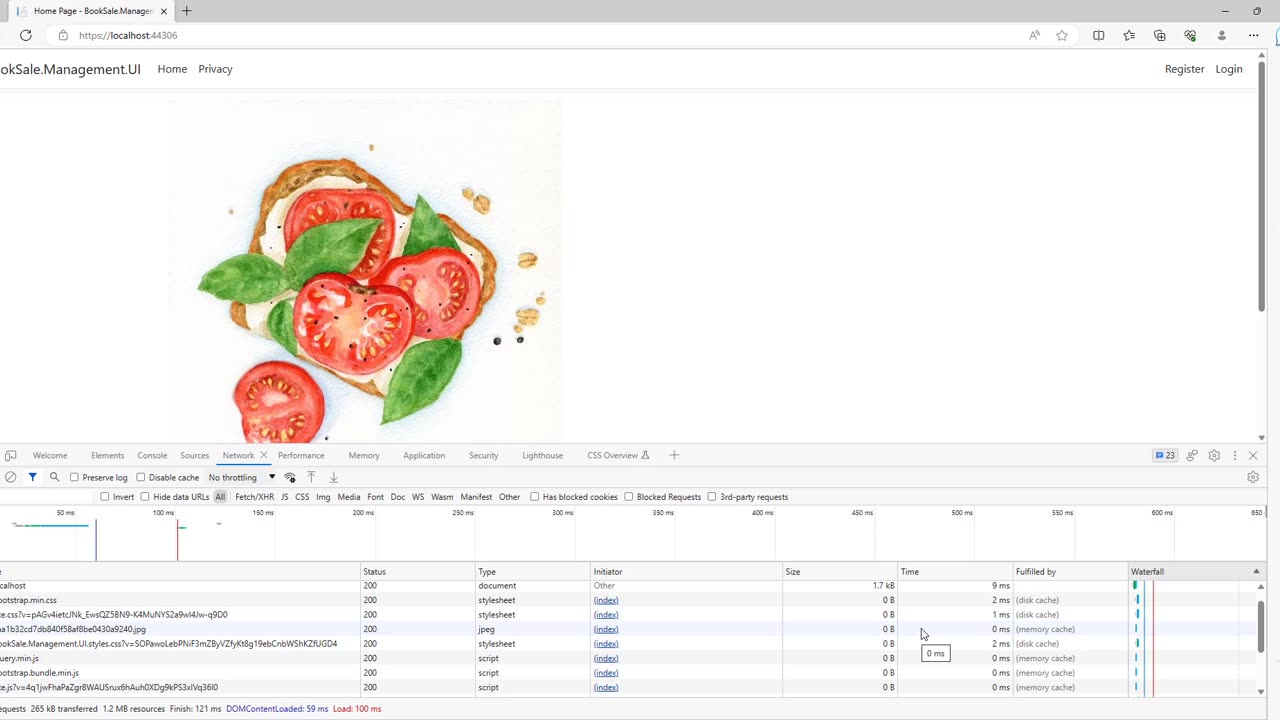Open the Home nav link
This screenshot has width=1280, height=720.
(x=172, y=69)
